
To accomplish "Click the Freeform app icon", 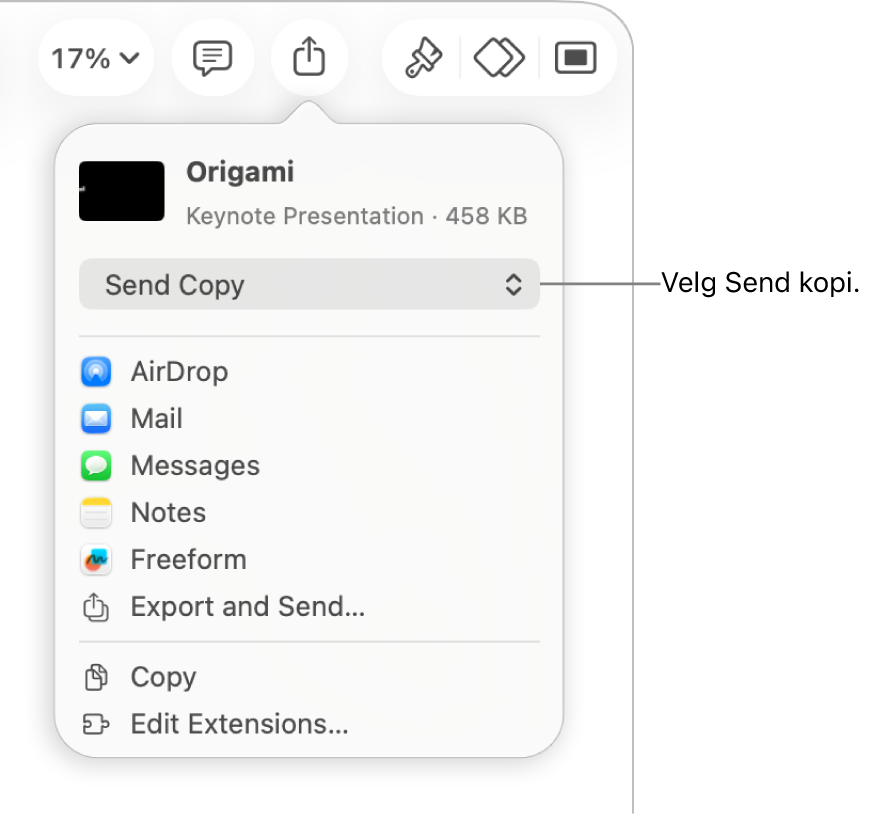I will (x=96, y=559).
